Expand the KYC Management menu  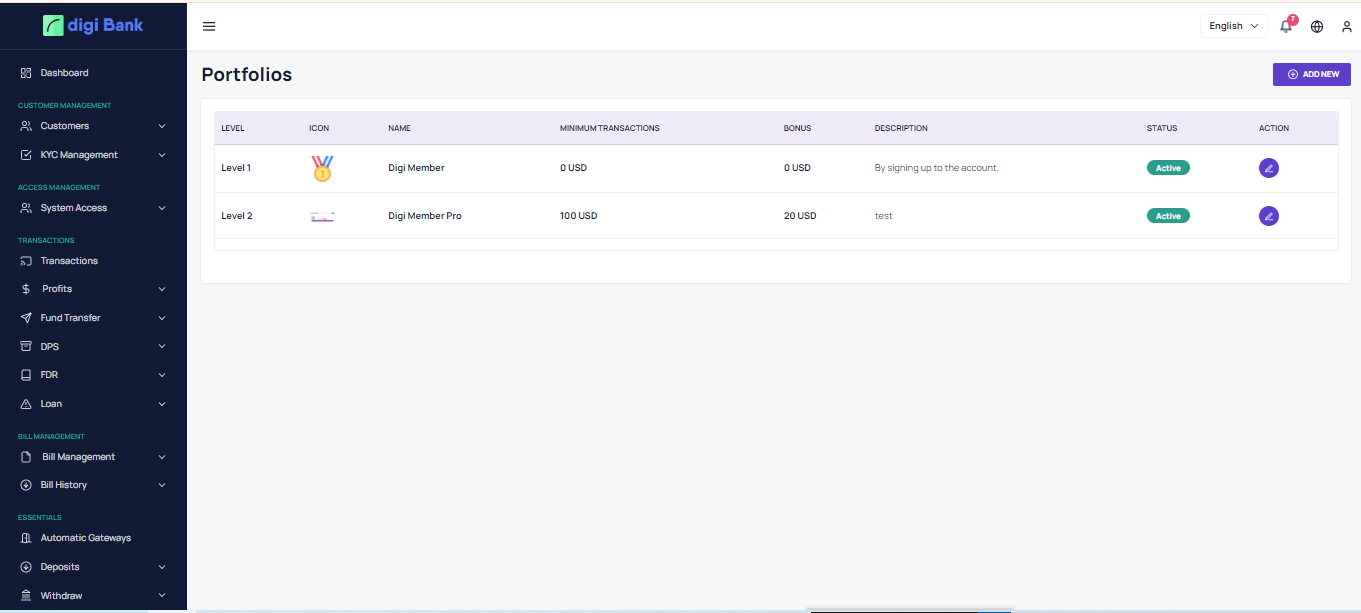[93, 155]
